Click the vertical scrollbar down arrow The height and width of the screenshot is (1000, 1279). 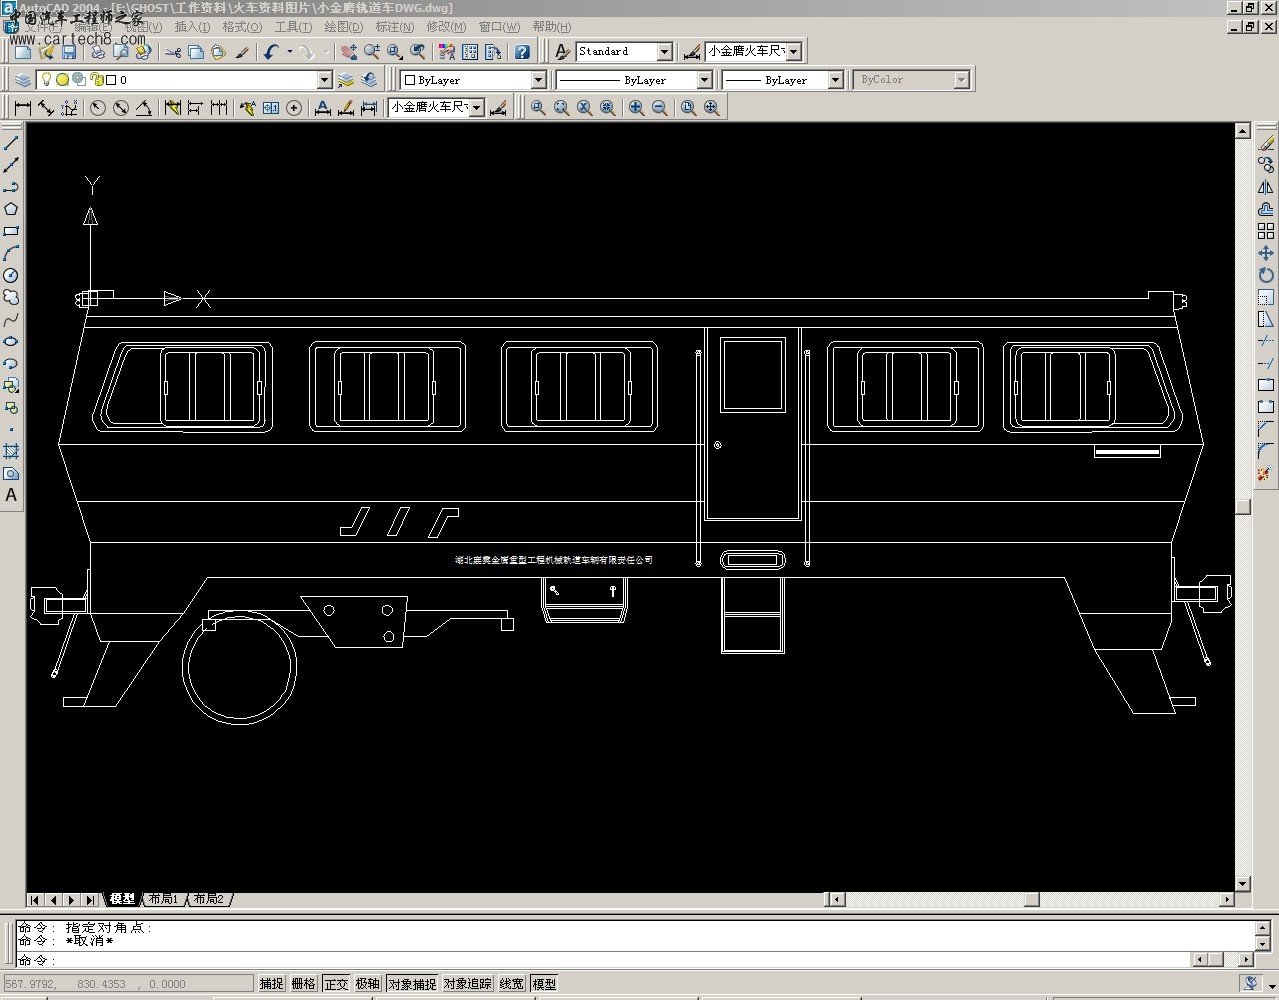pyautogui.click(x=1243, y=884)
